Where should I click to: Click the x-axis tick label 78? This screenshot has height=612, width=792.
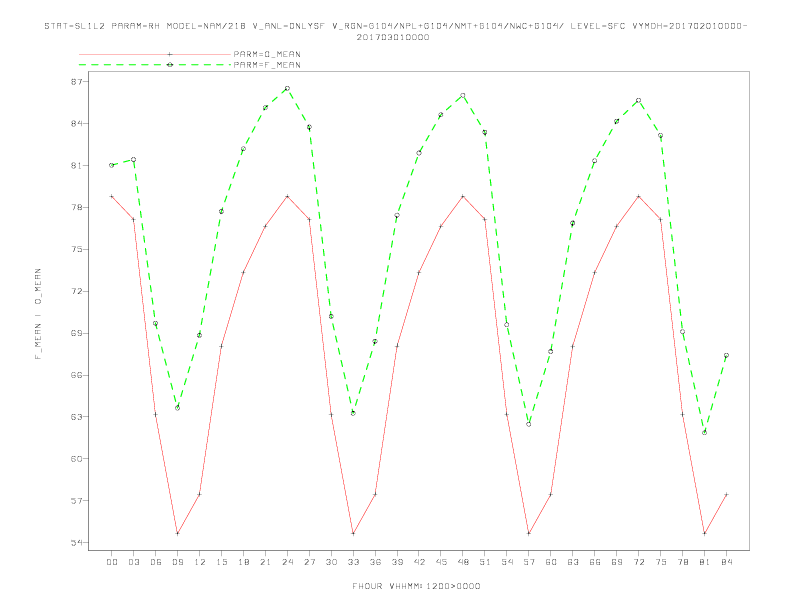pyautogui.click(x=682, y=562)
